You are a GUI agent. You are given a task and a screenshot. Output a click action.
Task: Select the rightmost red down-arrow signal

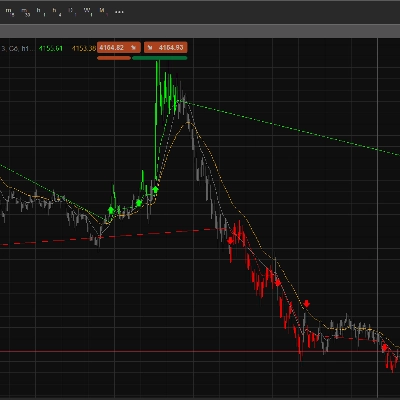pyautogui.click(x=385, y=348)
